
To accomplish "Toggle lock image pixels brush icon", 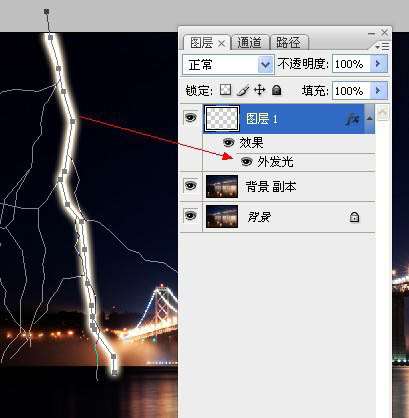I will point(243,90).
